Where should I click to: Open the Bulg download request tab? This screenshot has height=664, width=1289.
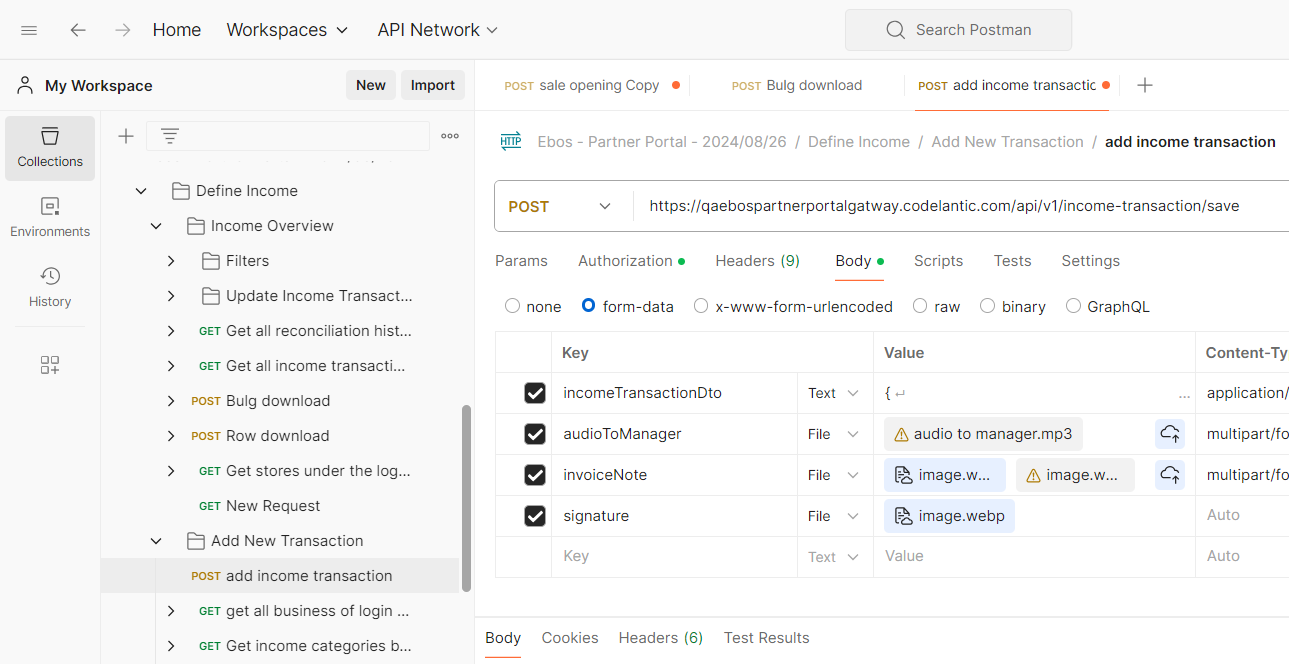[797, 85]
